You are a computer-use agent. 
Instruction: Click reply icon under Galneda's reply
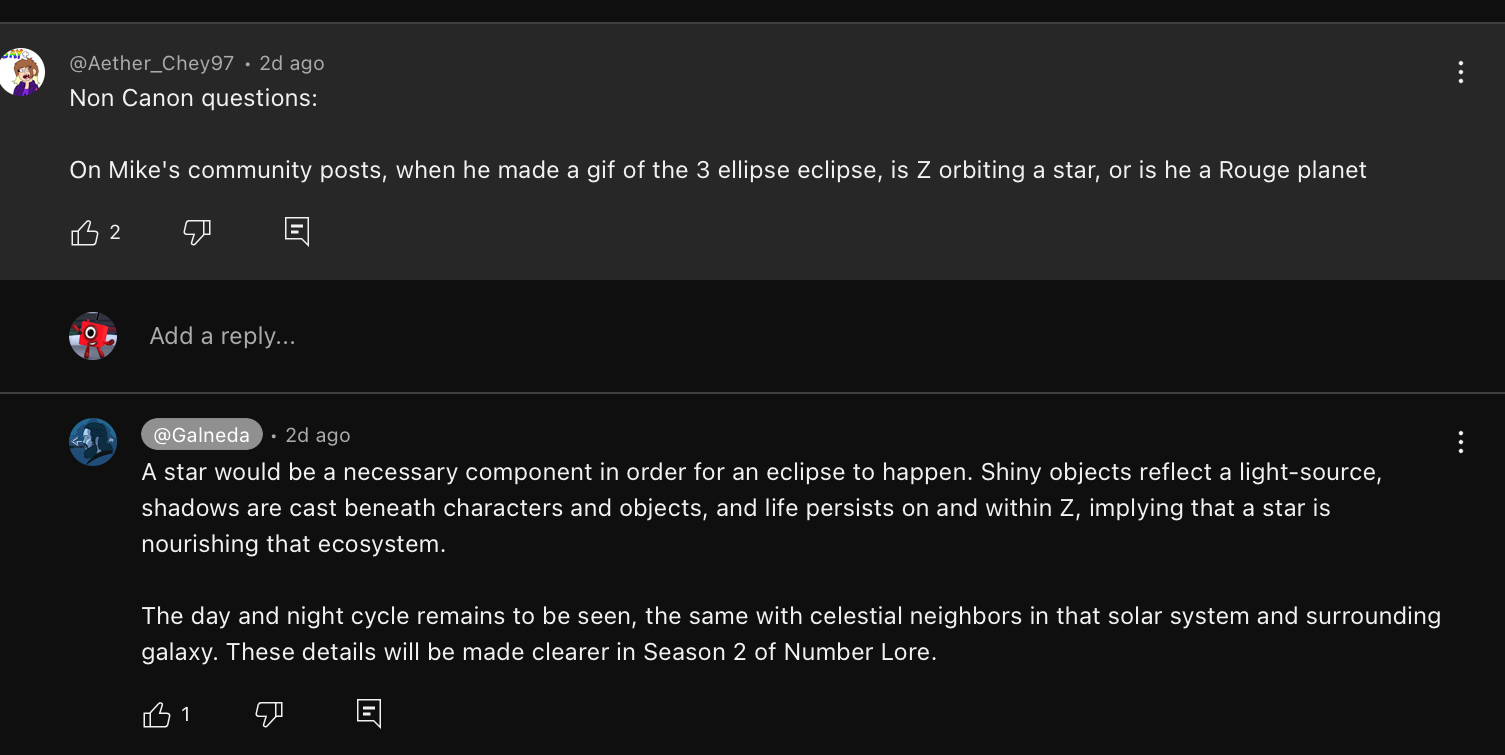369,713
